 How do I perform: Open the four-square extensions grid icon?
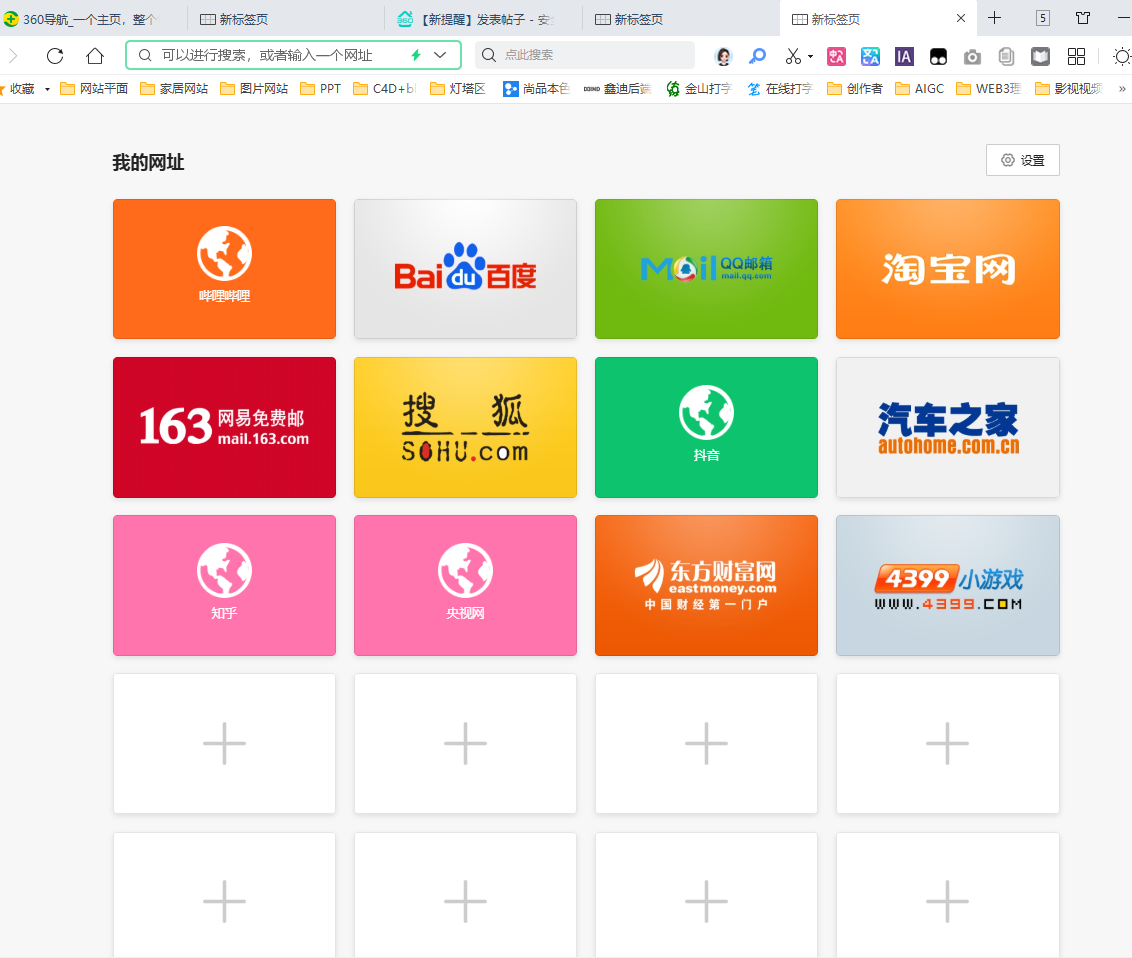click(x=1076, y=56)
